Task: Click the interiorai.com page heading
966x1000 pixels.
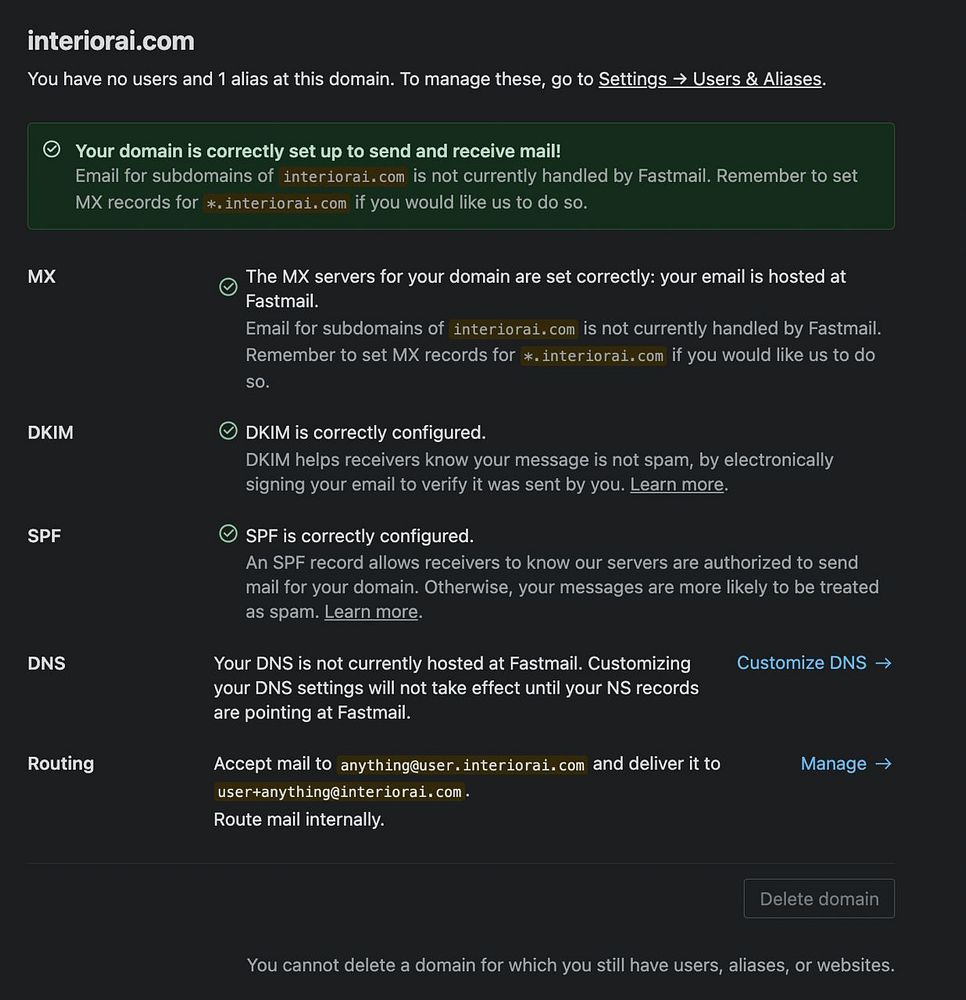Action: coord(110,41)
